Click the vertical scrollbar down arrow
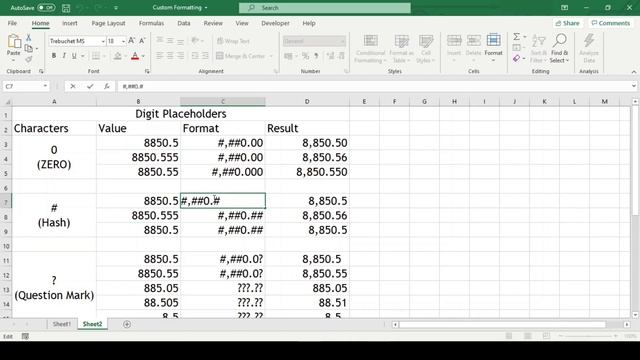Screen dimensions: 640x360 (x=635, y=315)
